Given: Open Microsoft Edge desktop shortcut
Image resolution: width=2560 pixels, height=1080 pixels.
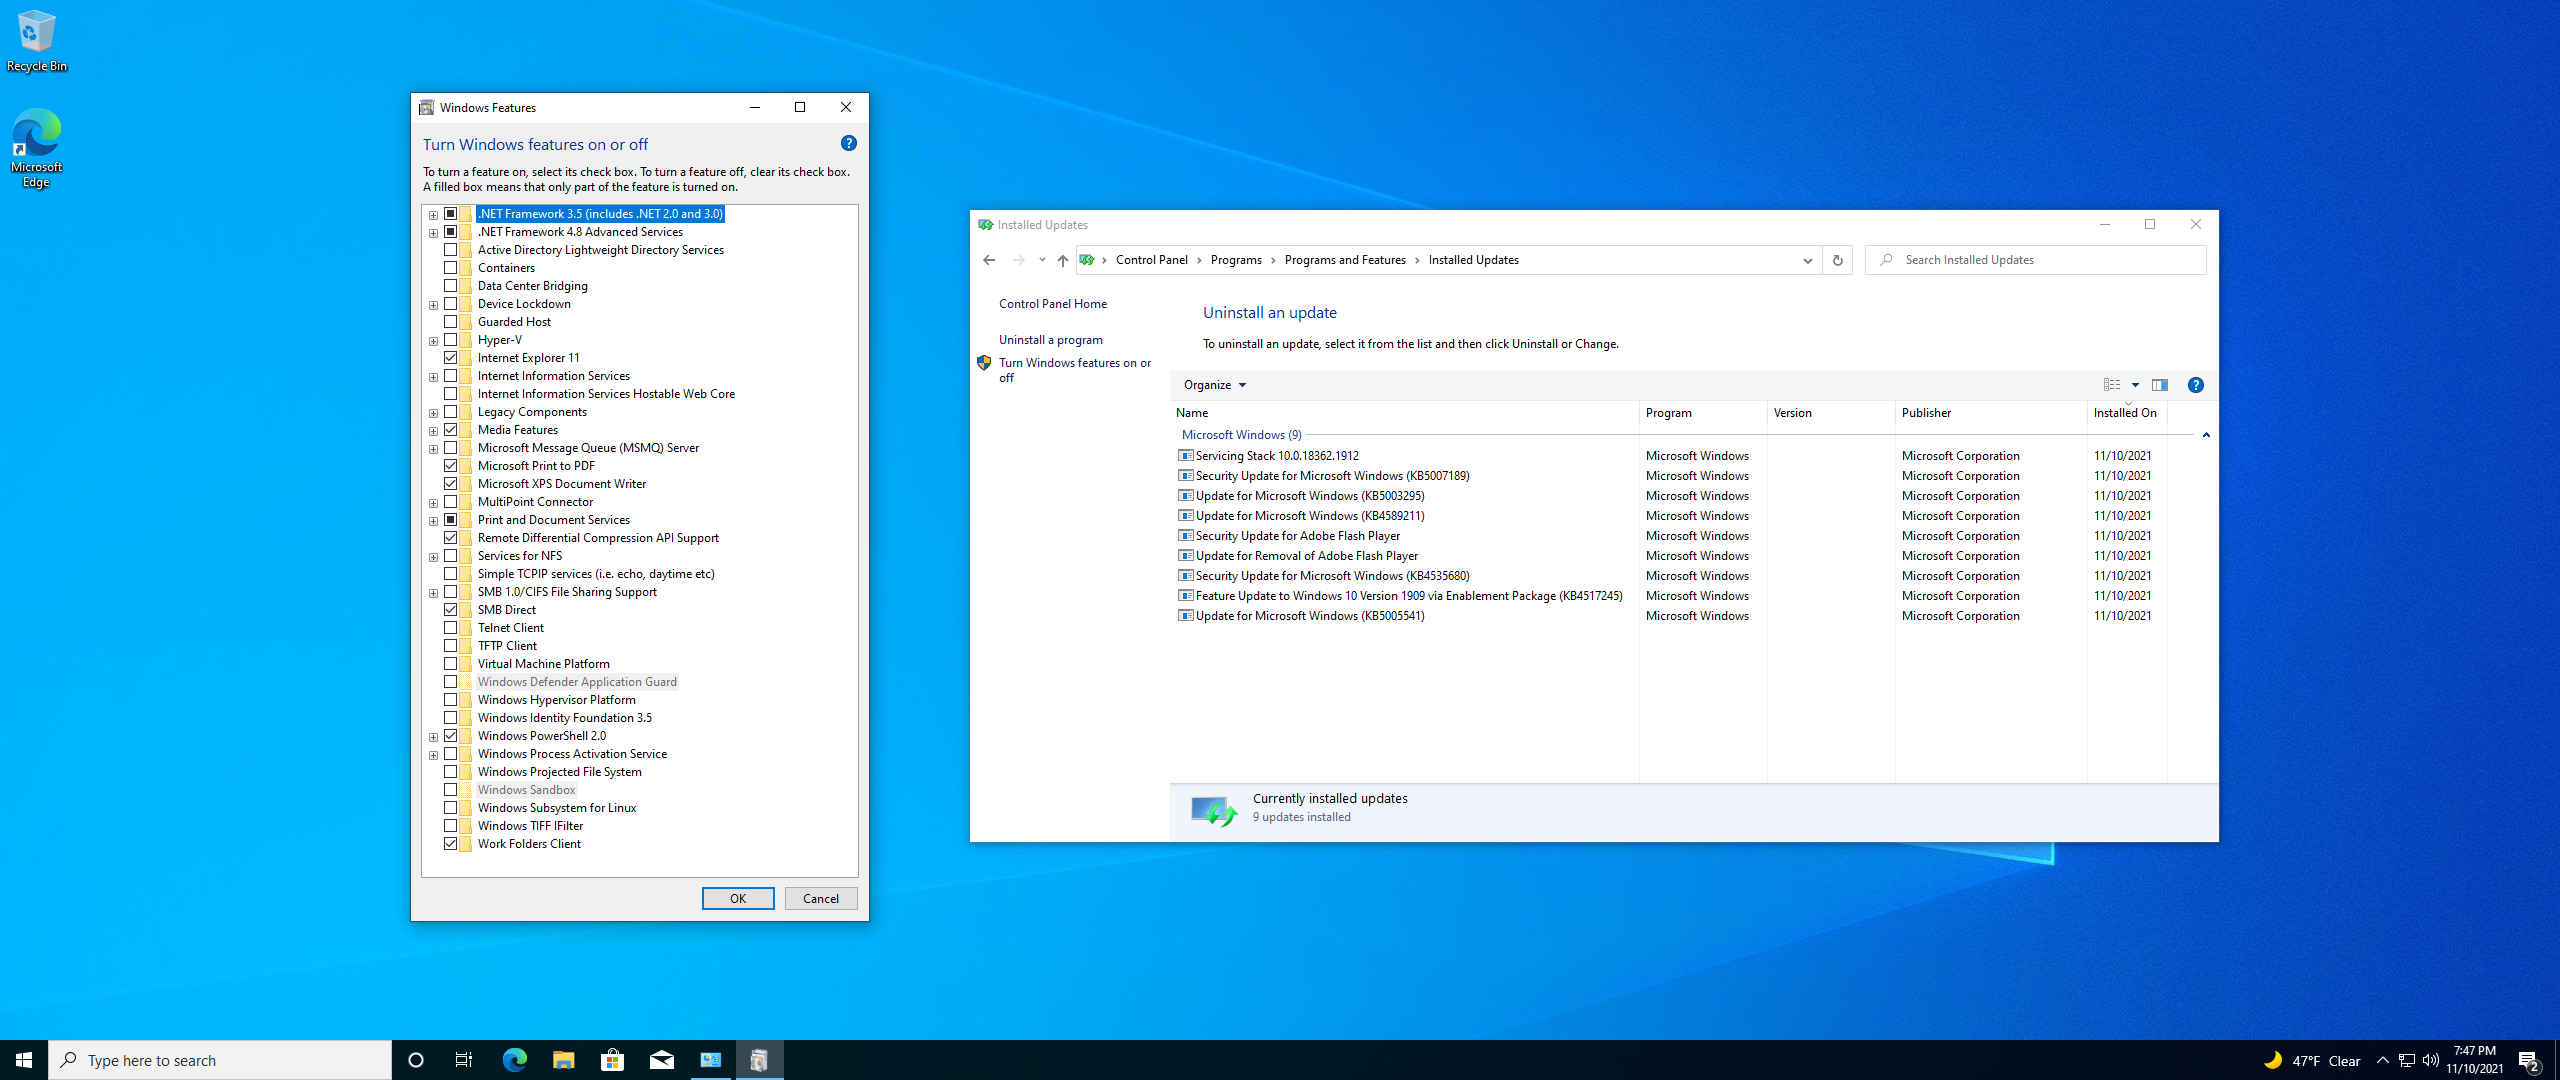Looking at the screenshot, I should click(x=36, y=148).
